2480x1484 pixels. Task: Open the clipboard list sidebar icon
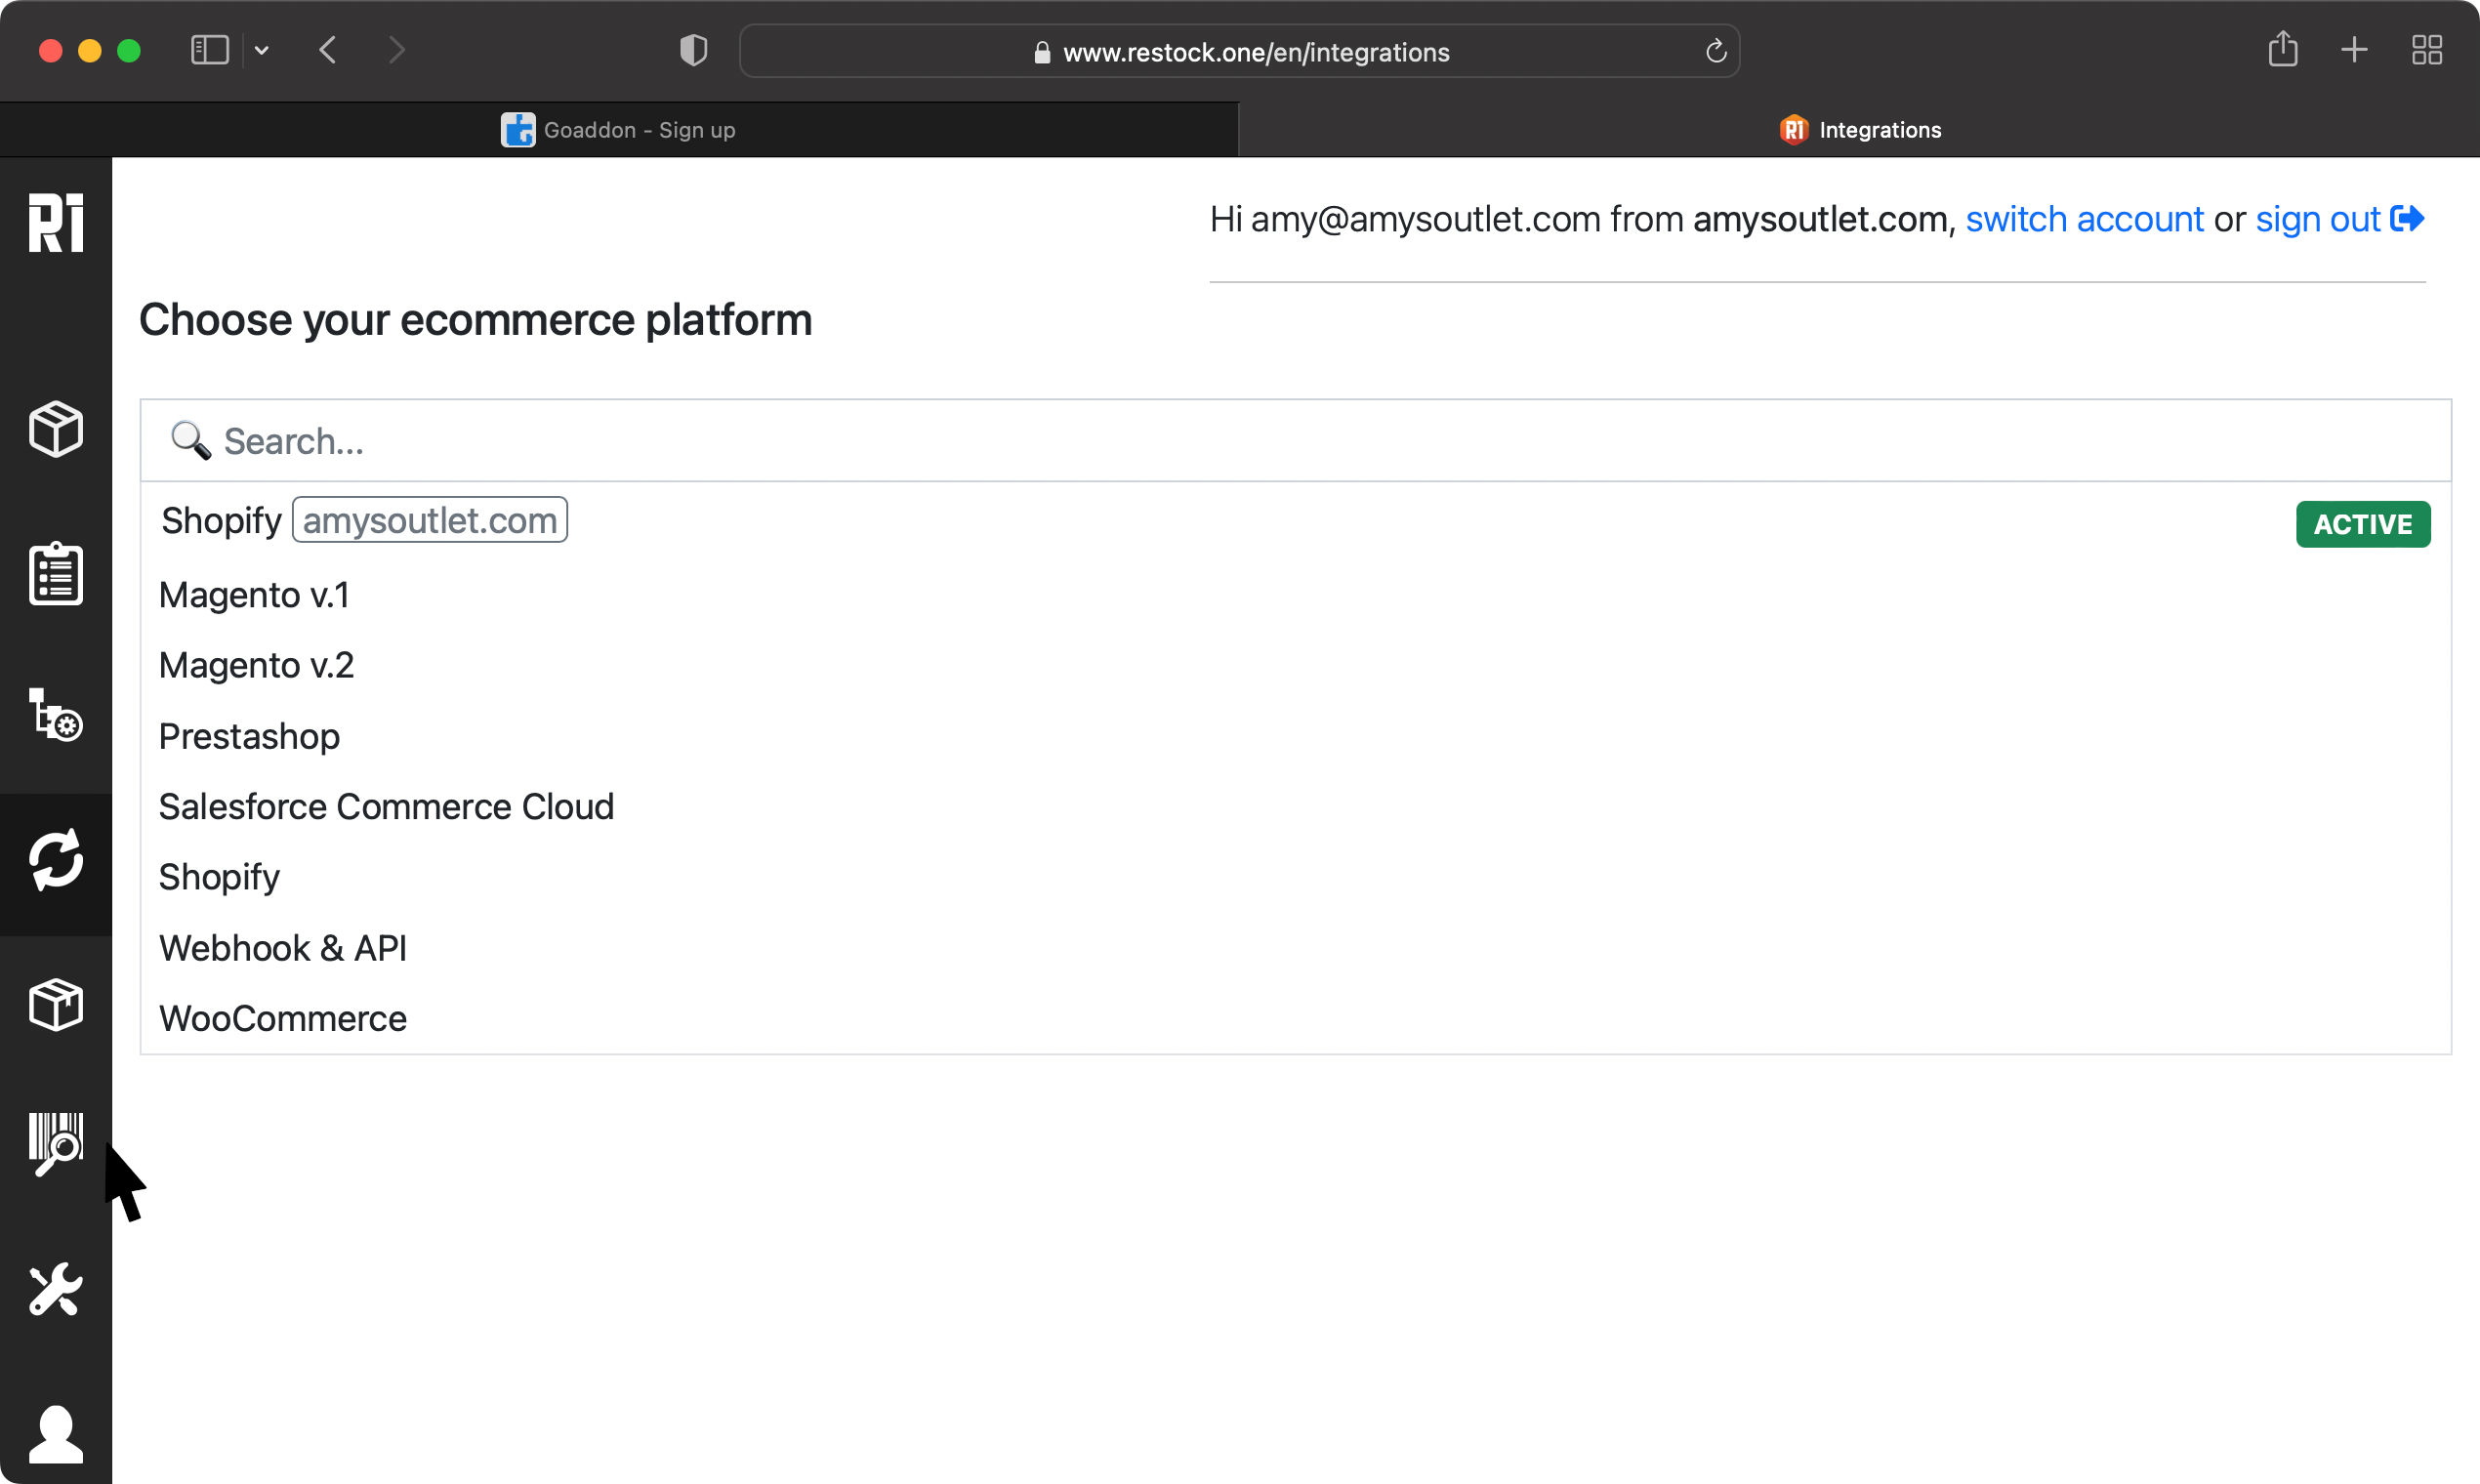56,574
